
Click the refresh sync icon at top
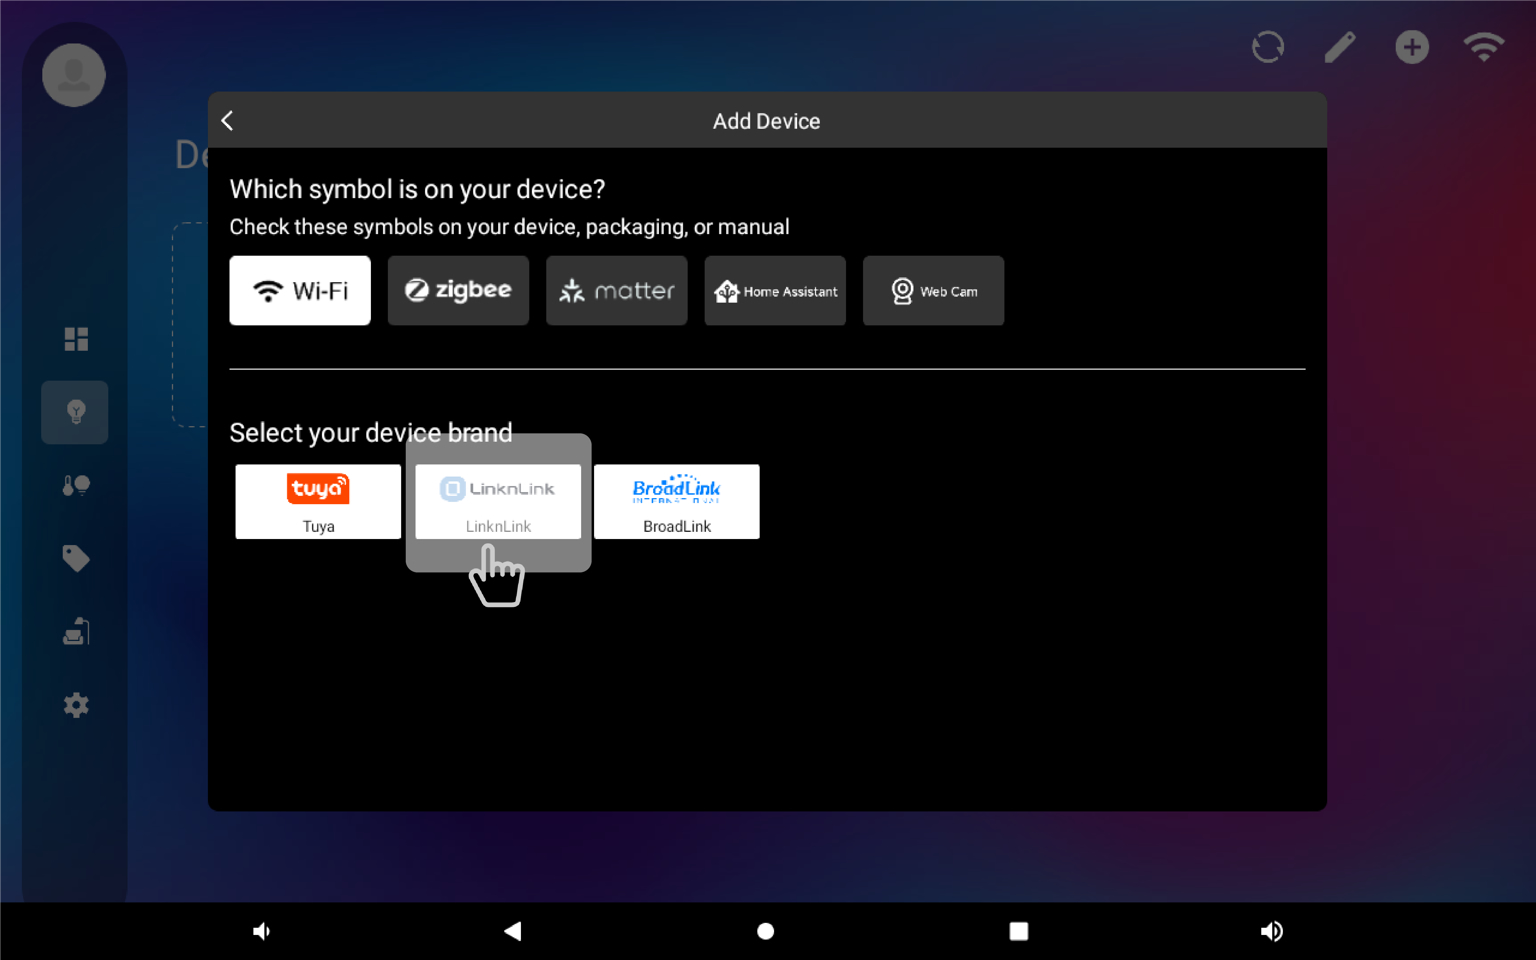coord(1267,47)
